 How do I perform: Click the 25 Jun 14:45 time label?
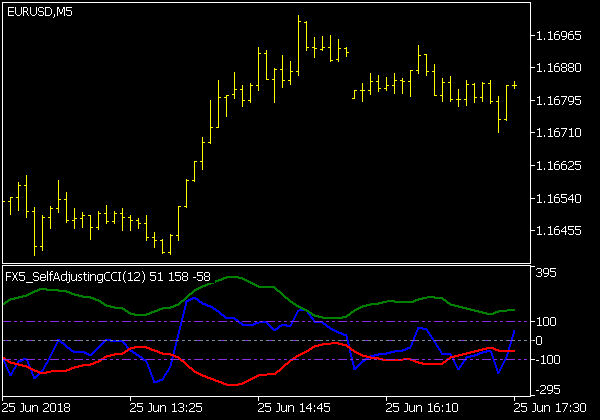tap(294, 408)
